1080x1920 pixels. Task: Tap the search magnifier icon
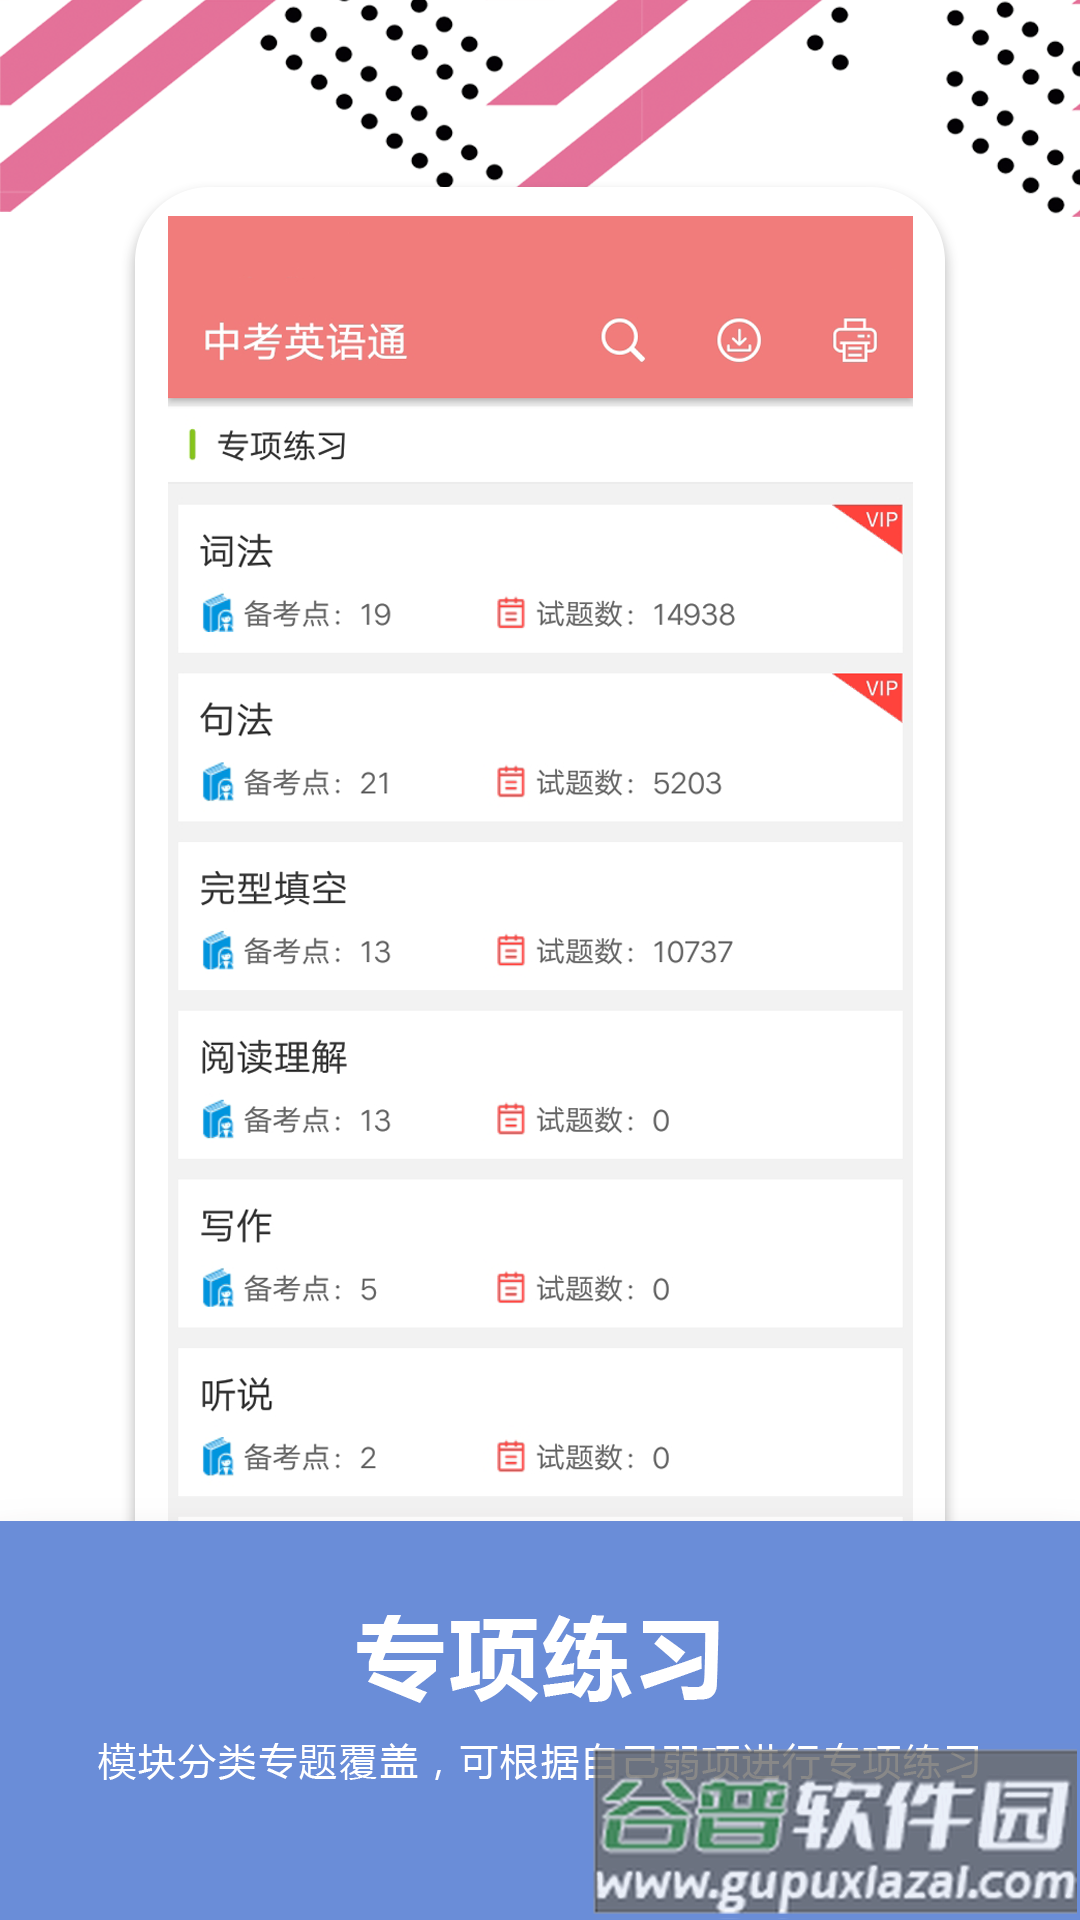coord(622,341)
